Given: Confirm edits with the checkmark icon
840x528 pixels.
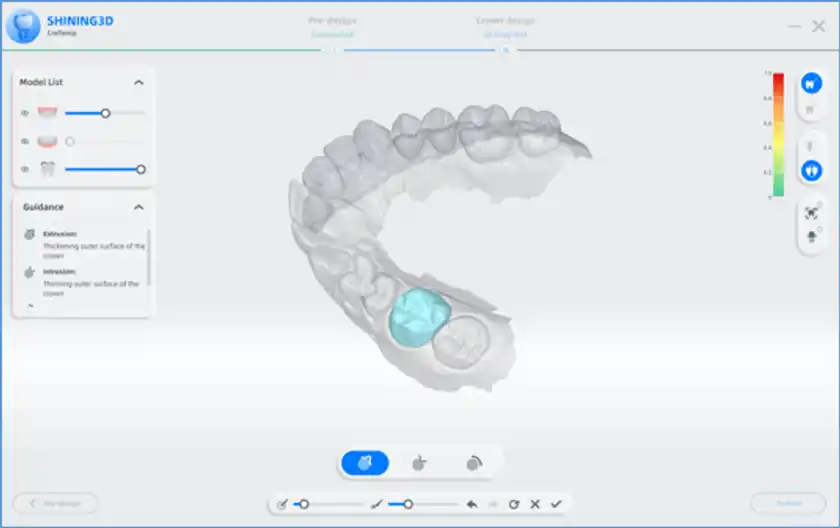Looking at the screenshot, I should 556,504.
